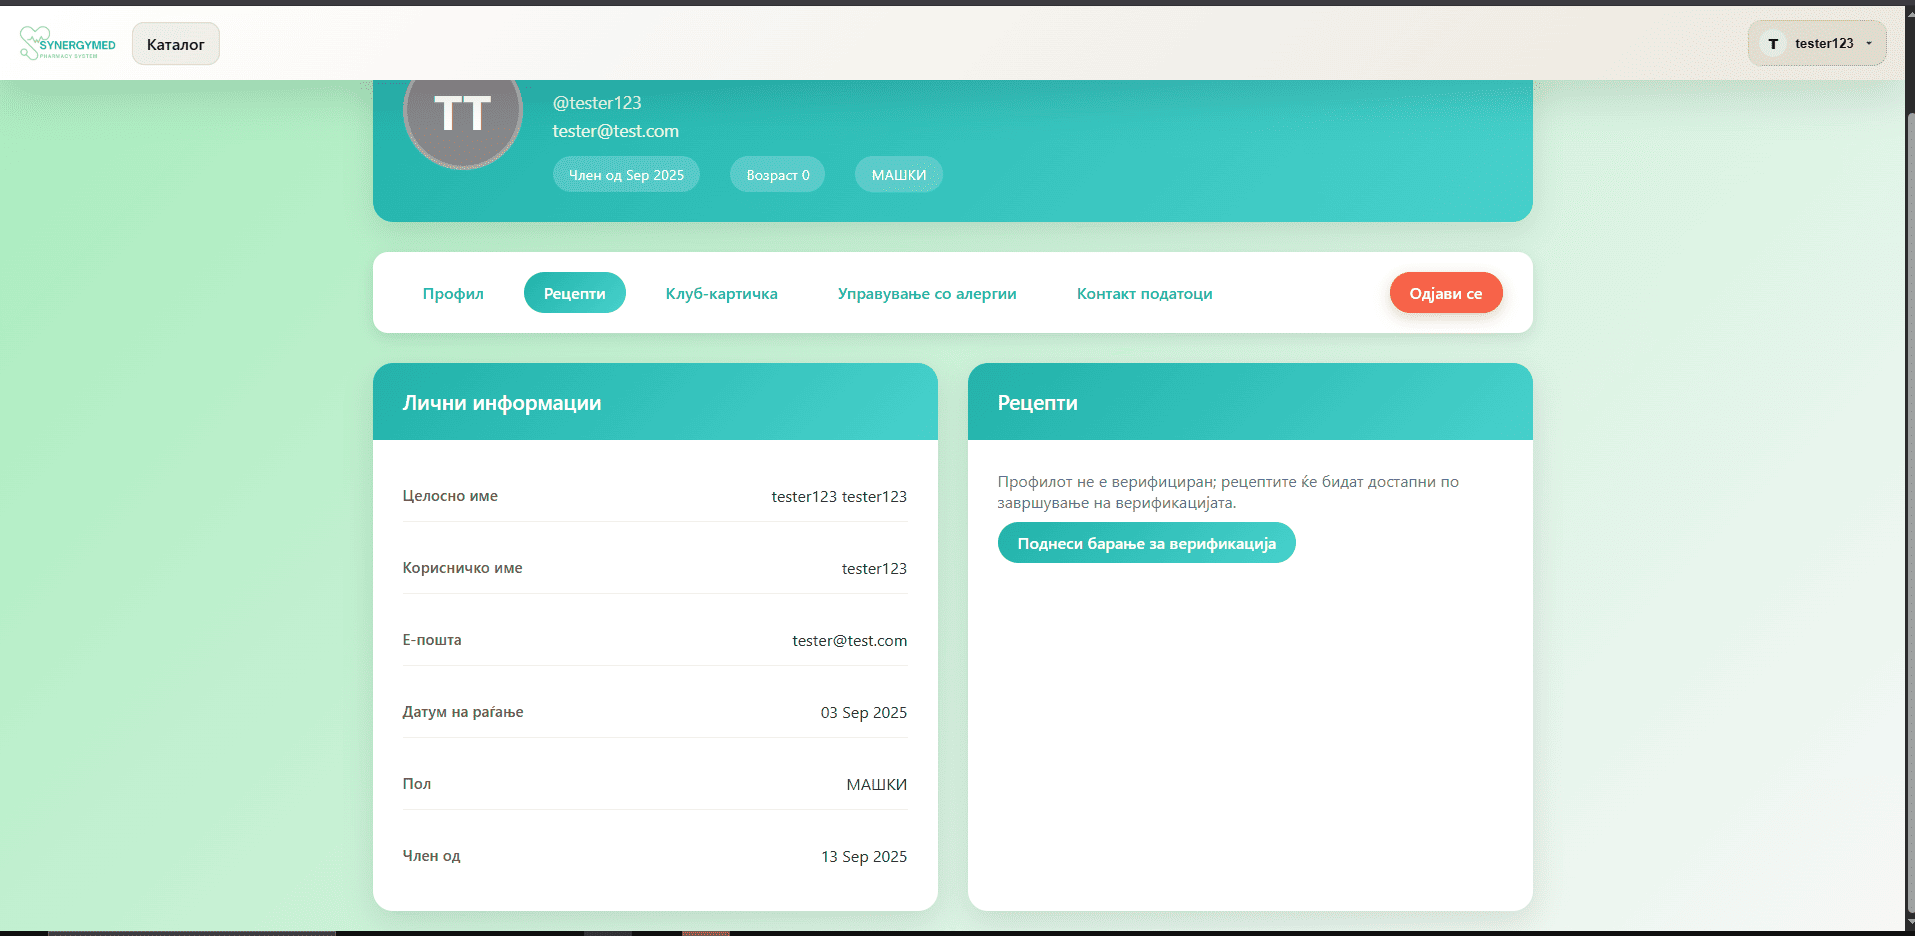1915x936 pixels.
Task: Click the МАШКИ badge in header
Action: point(898,175)
